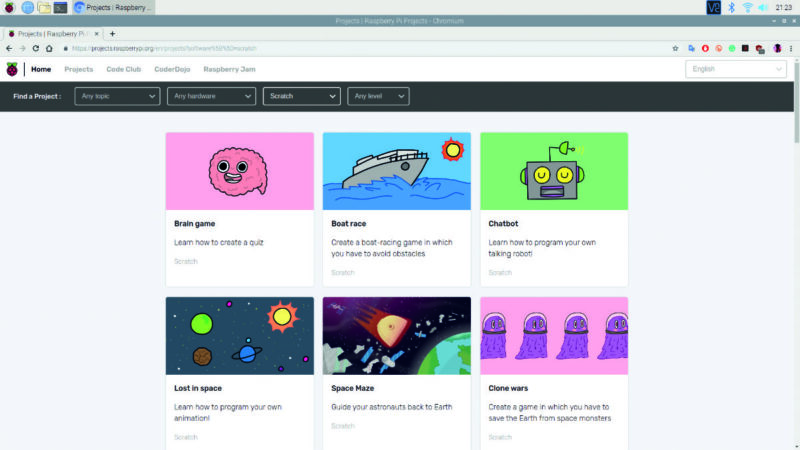Go back to the previous page
Screen dimensions: 800x450
[9, 48]
